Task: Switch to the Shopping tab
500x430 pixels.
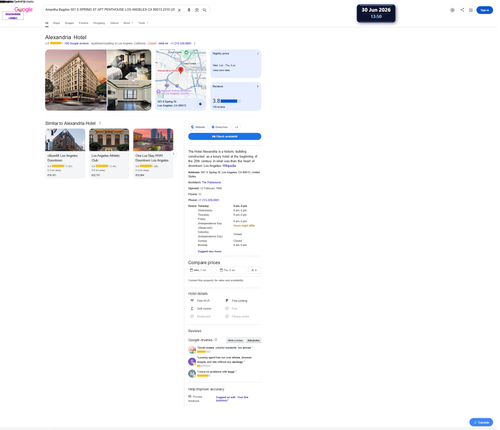Action: point(99,23)
